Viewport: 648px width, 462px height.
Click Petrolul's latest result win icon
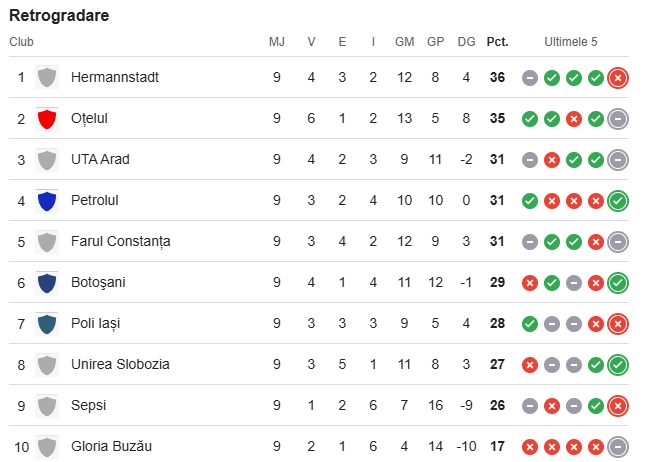pyautogui.click(x=618, y=201)
